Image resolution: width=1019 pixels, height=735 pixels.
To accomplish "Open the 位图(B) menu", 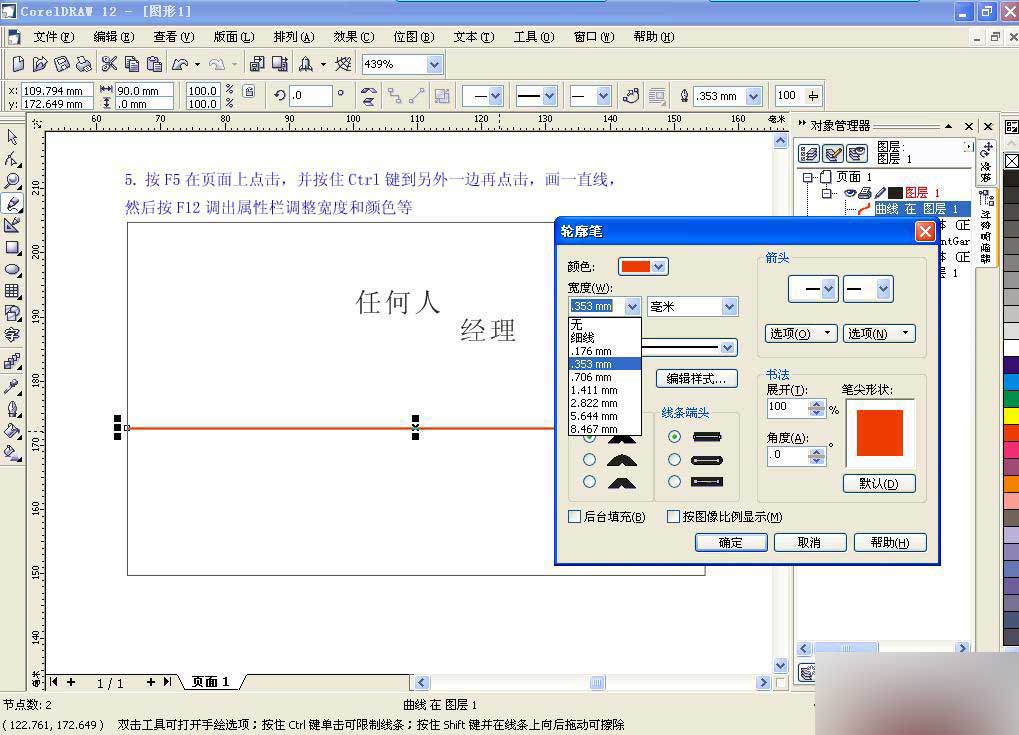I will click(x=413, y=37).
